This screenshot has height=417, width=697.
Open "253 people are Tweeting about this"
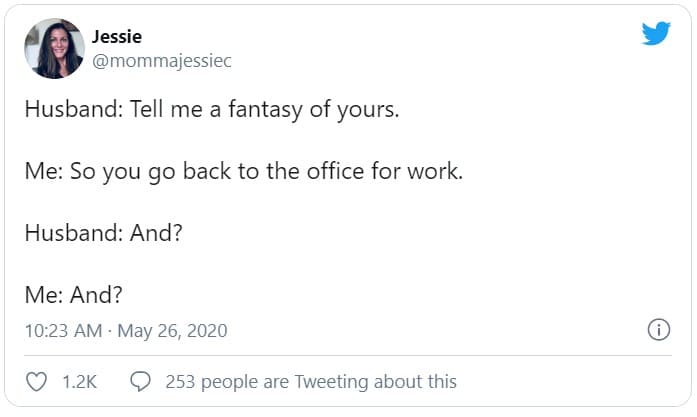tap(311, 381)
